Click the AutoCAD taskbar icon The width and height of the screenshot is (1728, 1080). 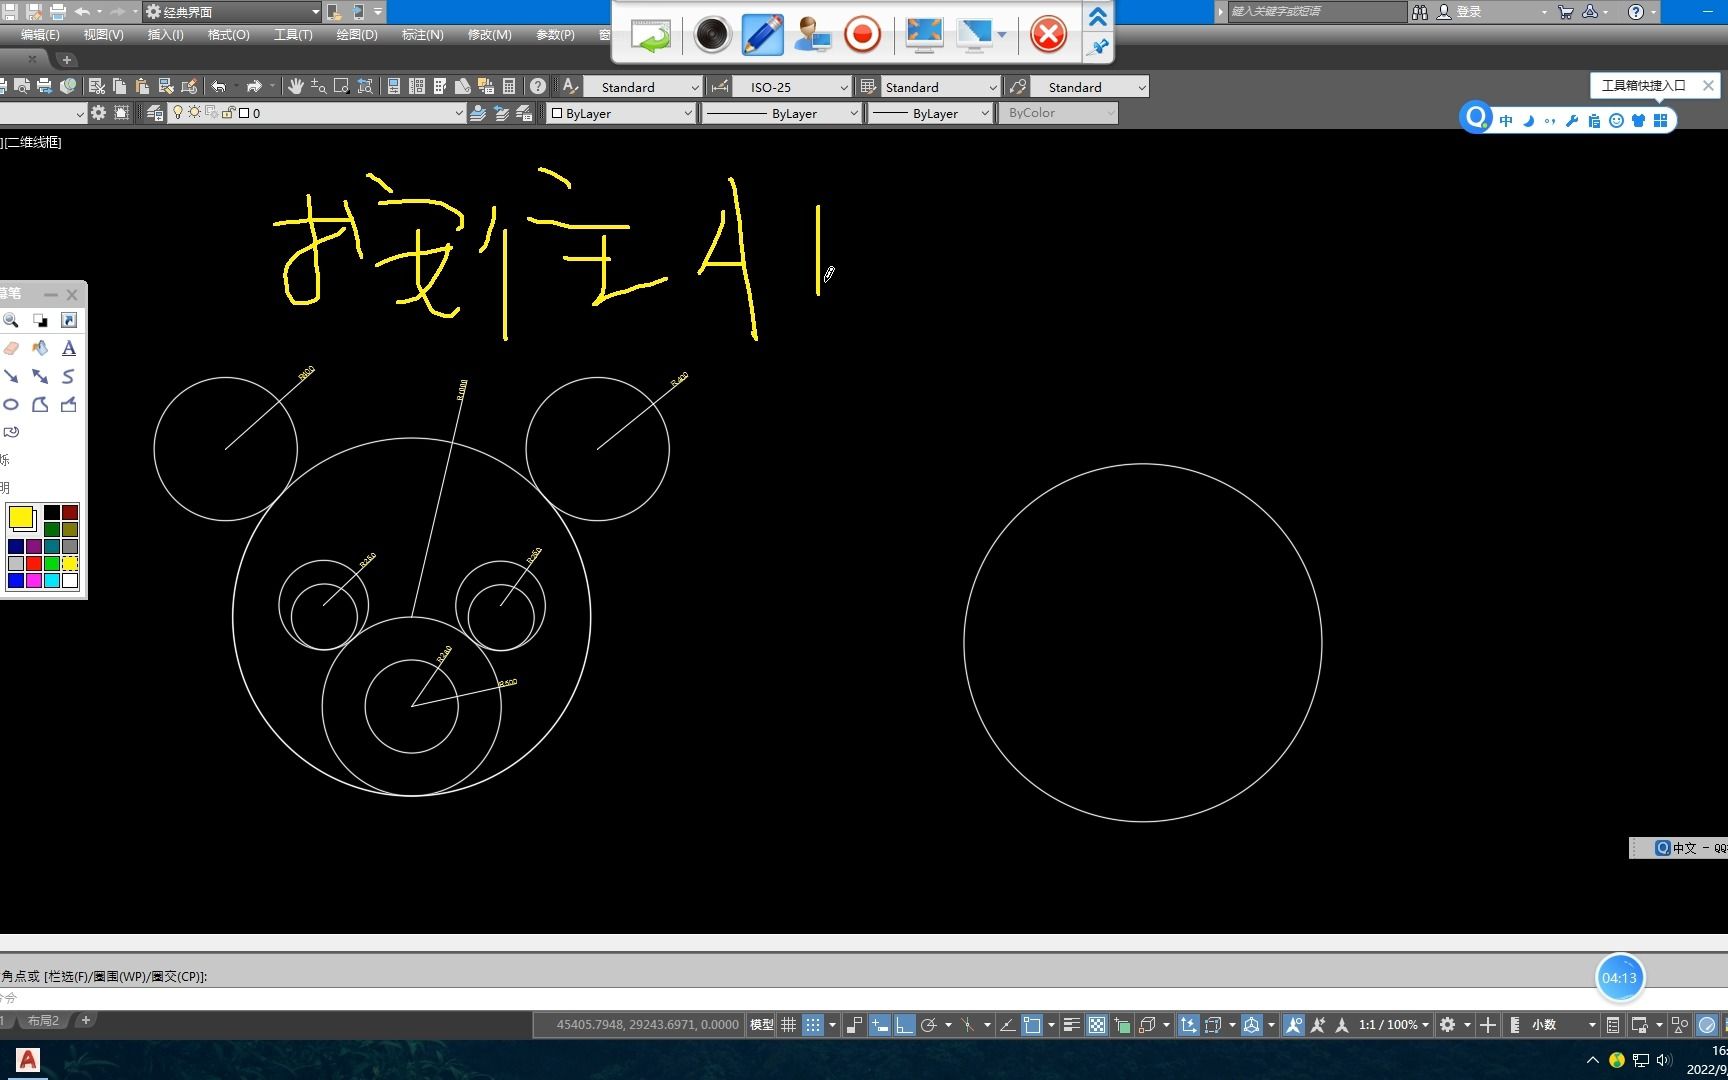pos(28,1060)
